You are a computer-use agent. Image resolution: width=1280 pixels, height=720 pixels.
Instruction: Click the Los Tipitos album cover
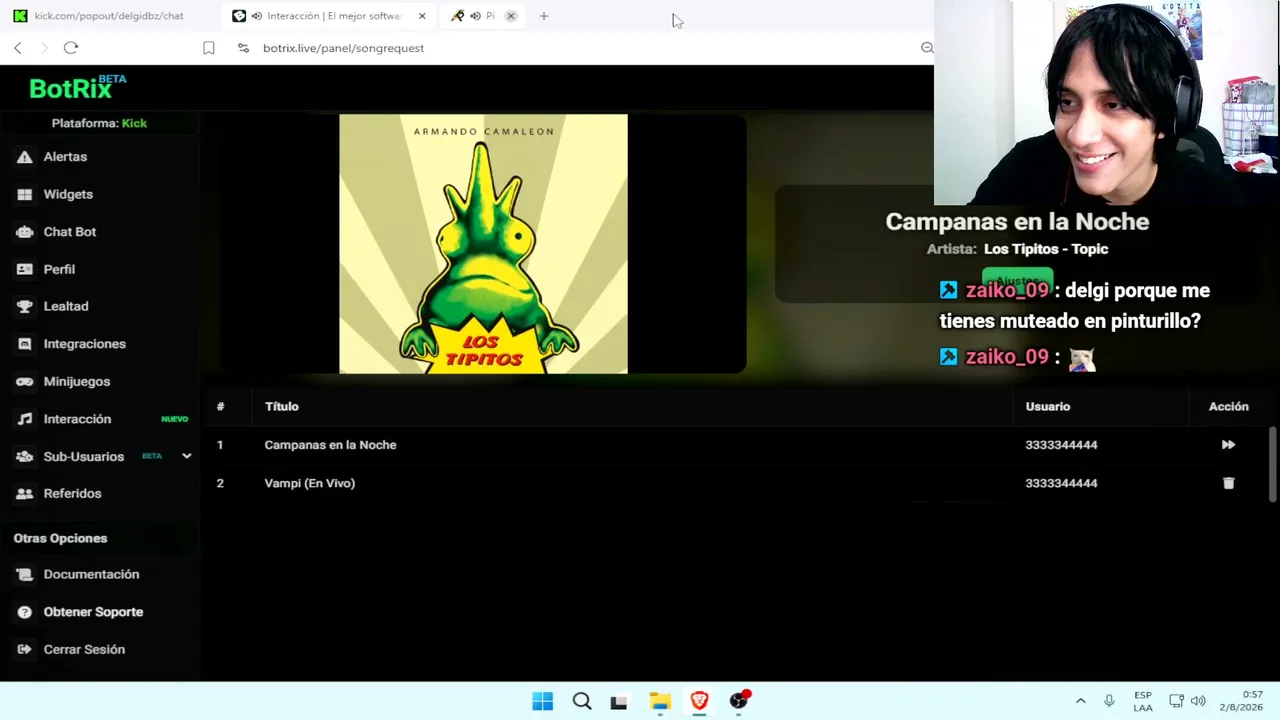click(x=483, y=244)
